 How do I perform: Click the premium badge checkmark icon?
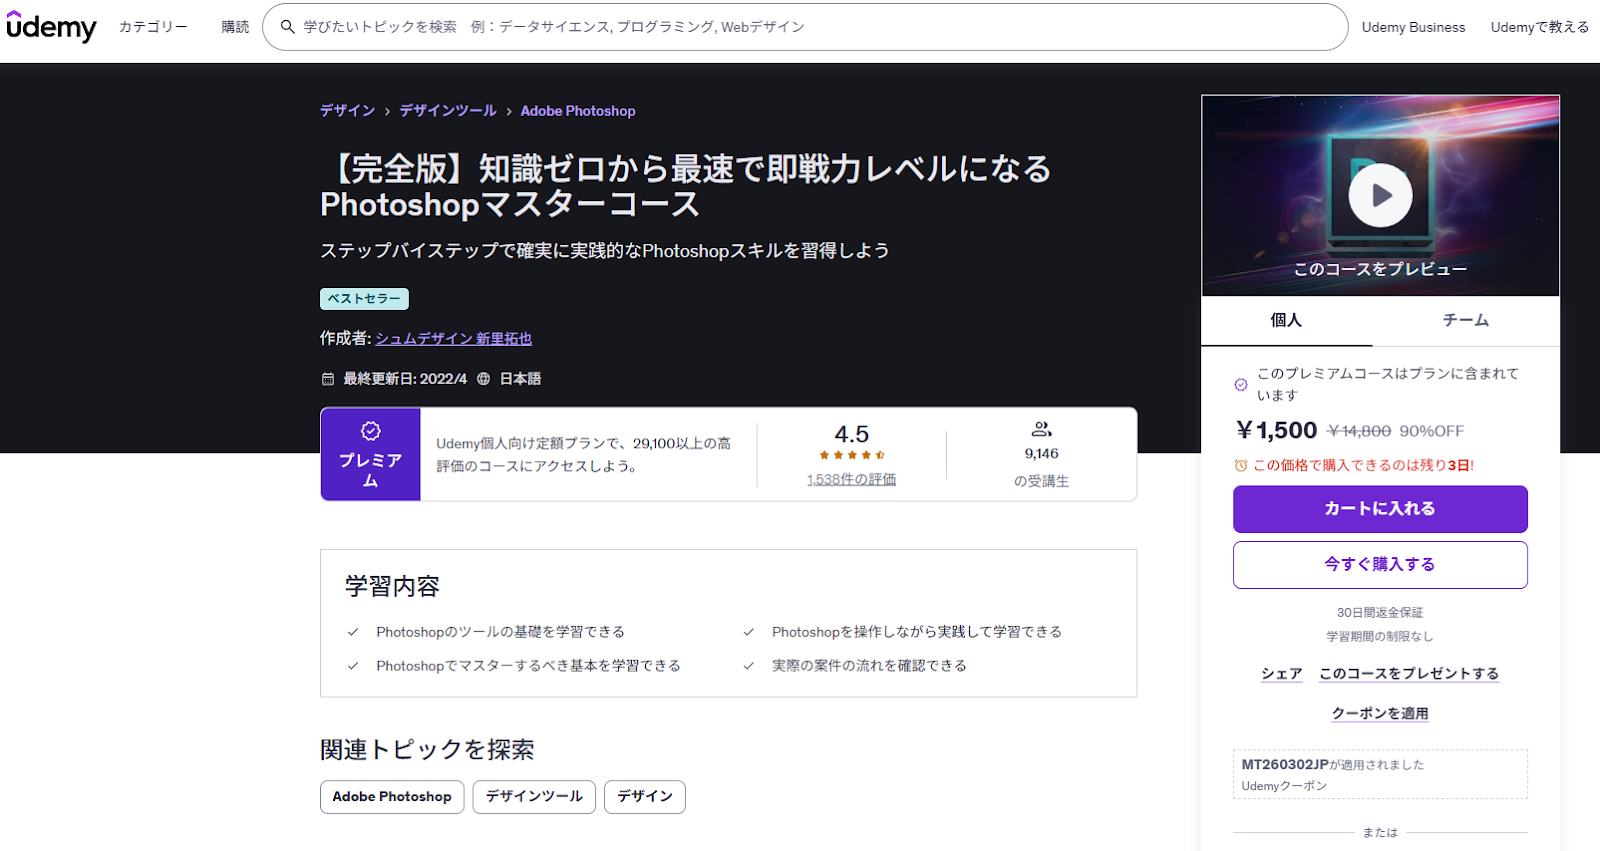(x=371, y=431)
